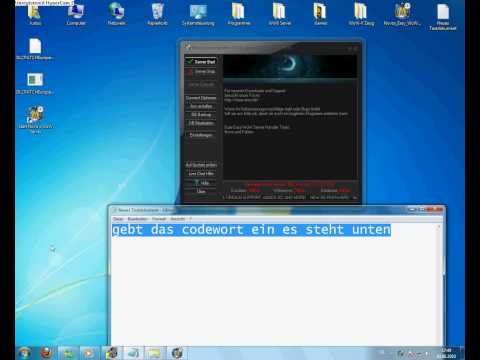
Task: Click the Show desktop strip beside the clock
Action: tap(462, 353)
